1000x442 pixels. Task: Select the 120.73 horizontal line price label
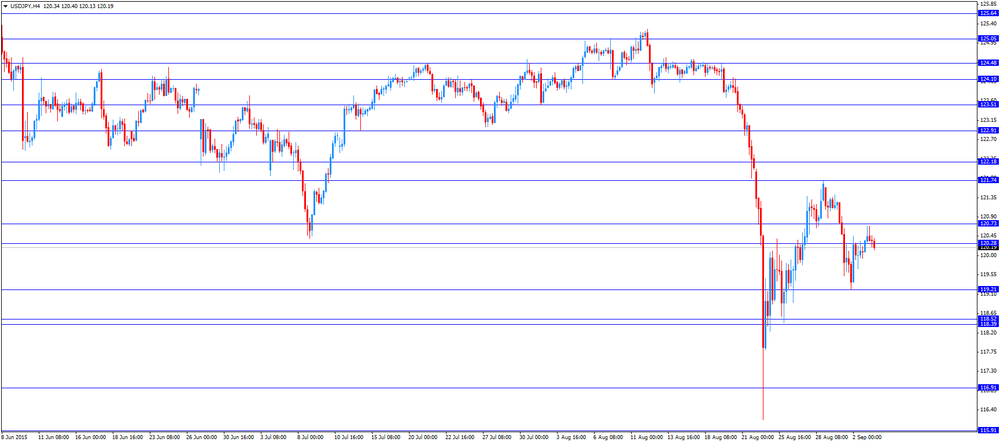pyautogui.click(x=989, y=224)
